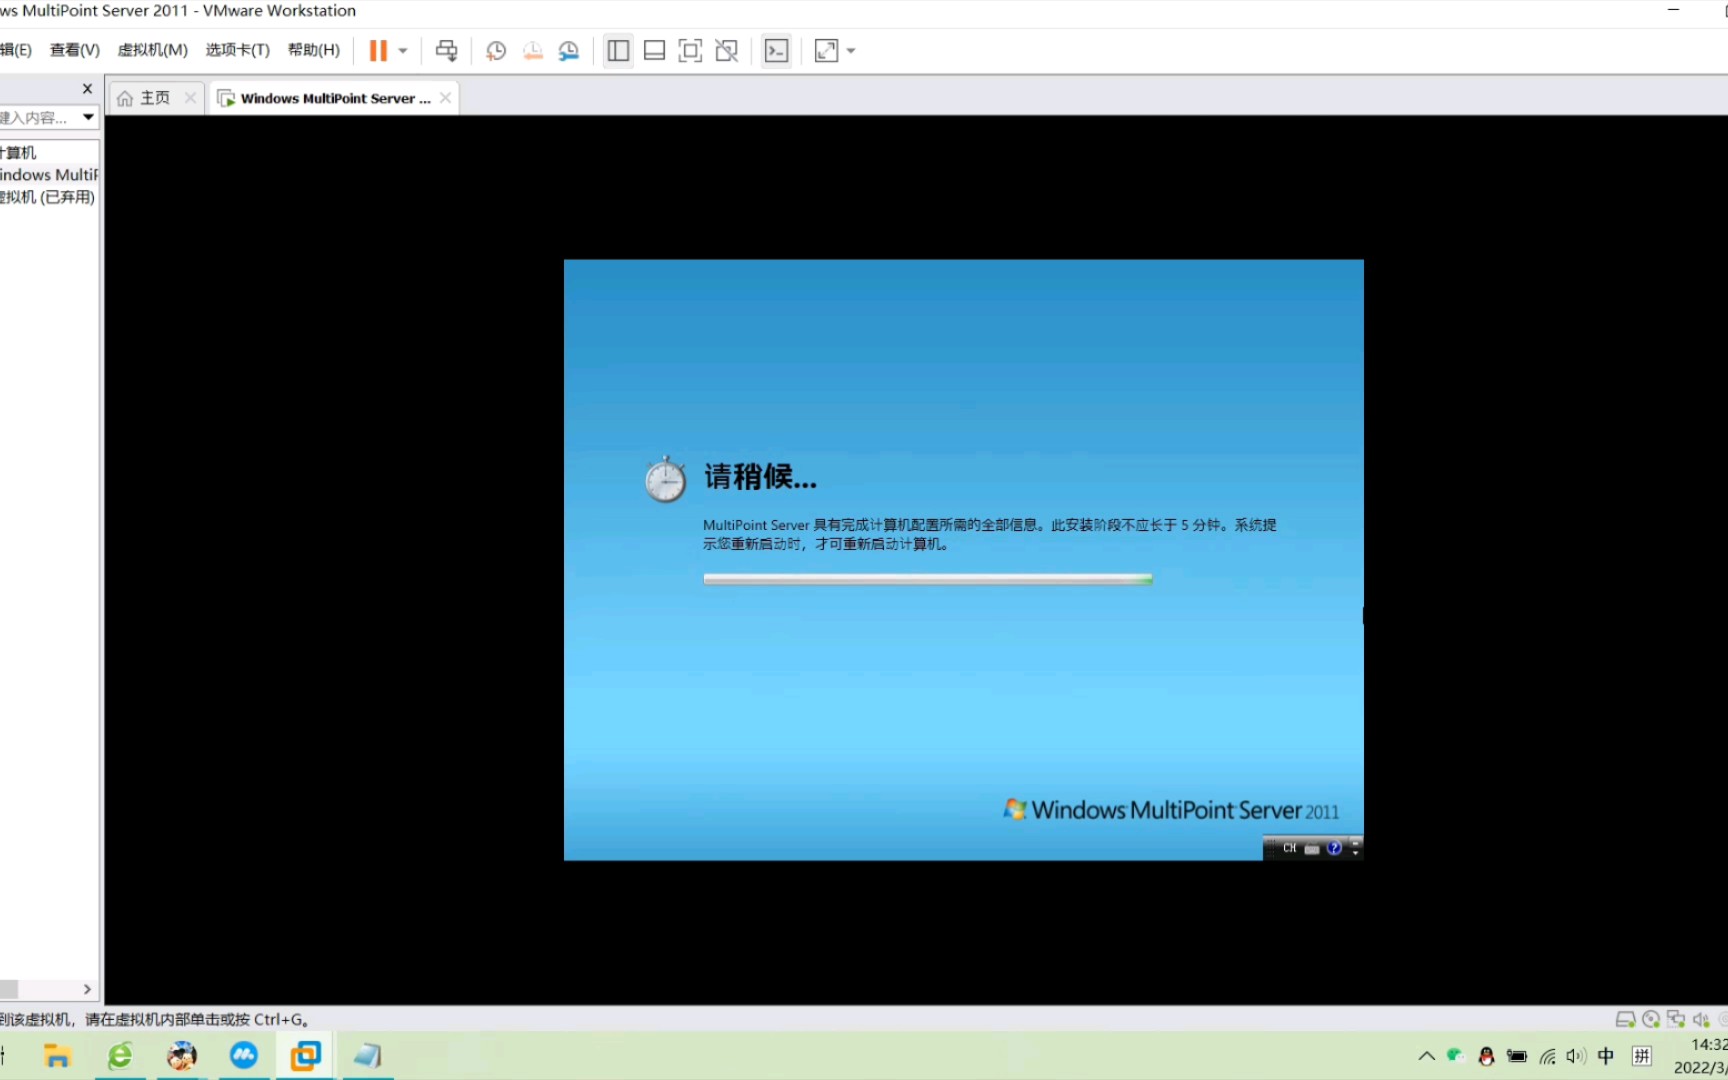Send Ctrl+Alt+Del to the virtual machine
The width and height of the screenshot is (1728, 1080).
[446, 51]
